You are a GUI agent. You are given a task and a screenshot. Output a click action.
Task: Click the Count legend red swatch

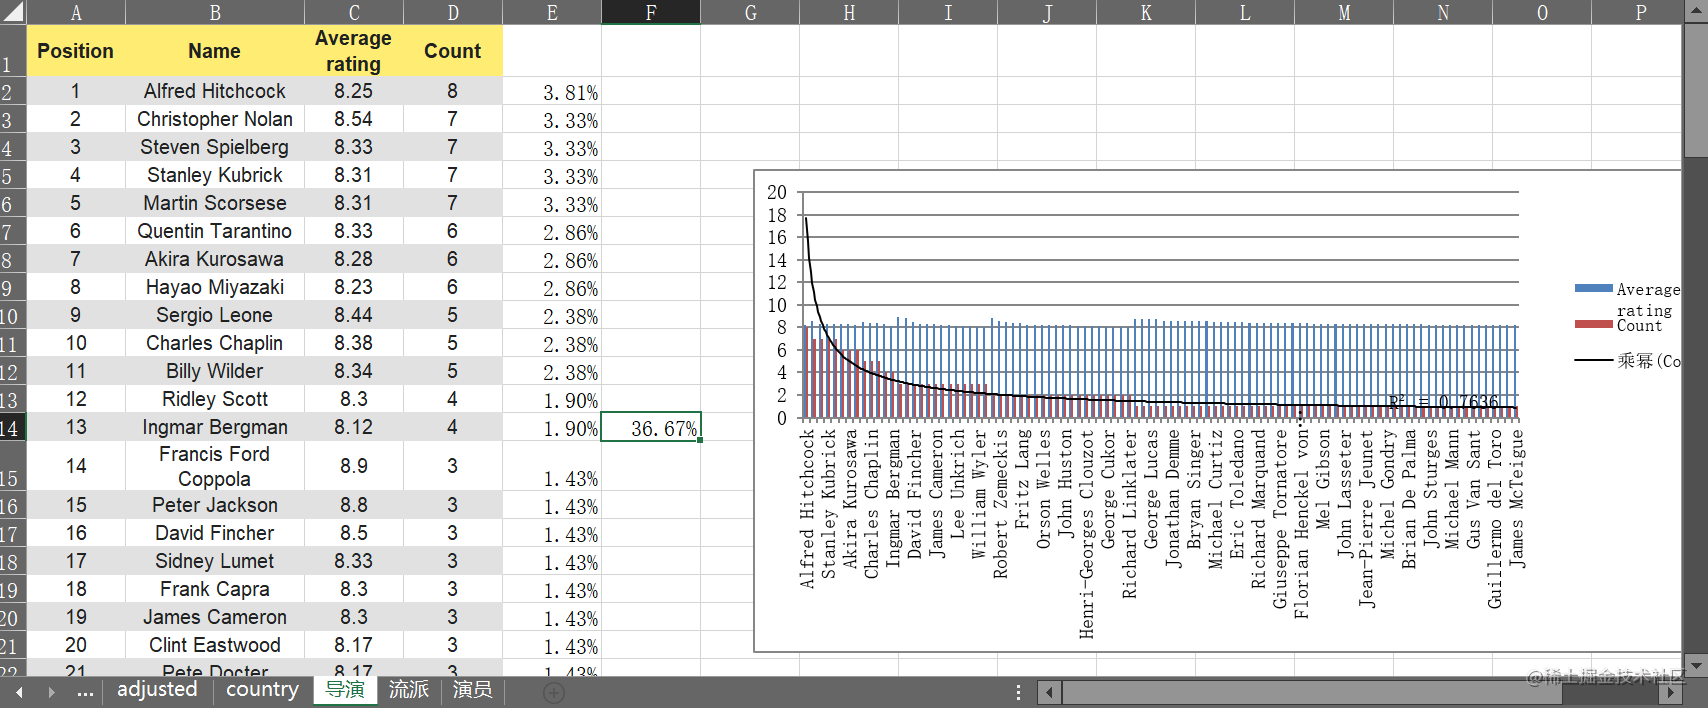point(1593,324)
